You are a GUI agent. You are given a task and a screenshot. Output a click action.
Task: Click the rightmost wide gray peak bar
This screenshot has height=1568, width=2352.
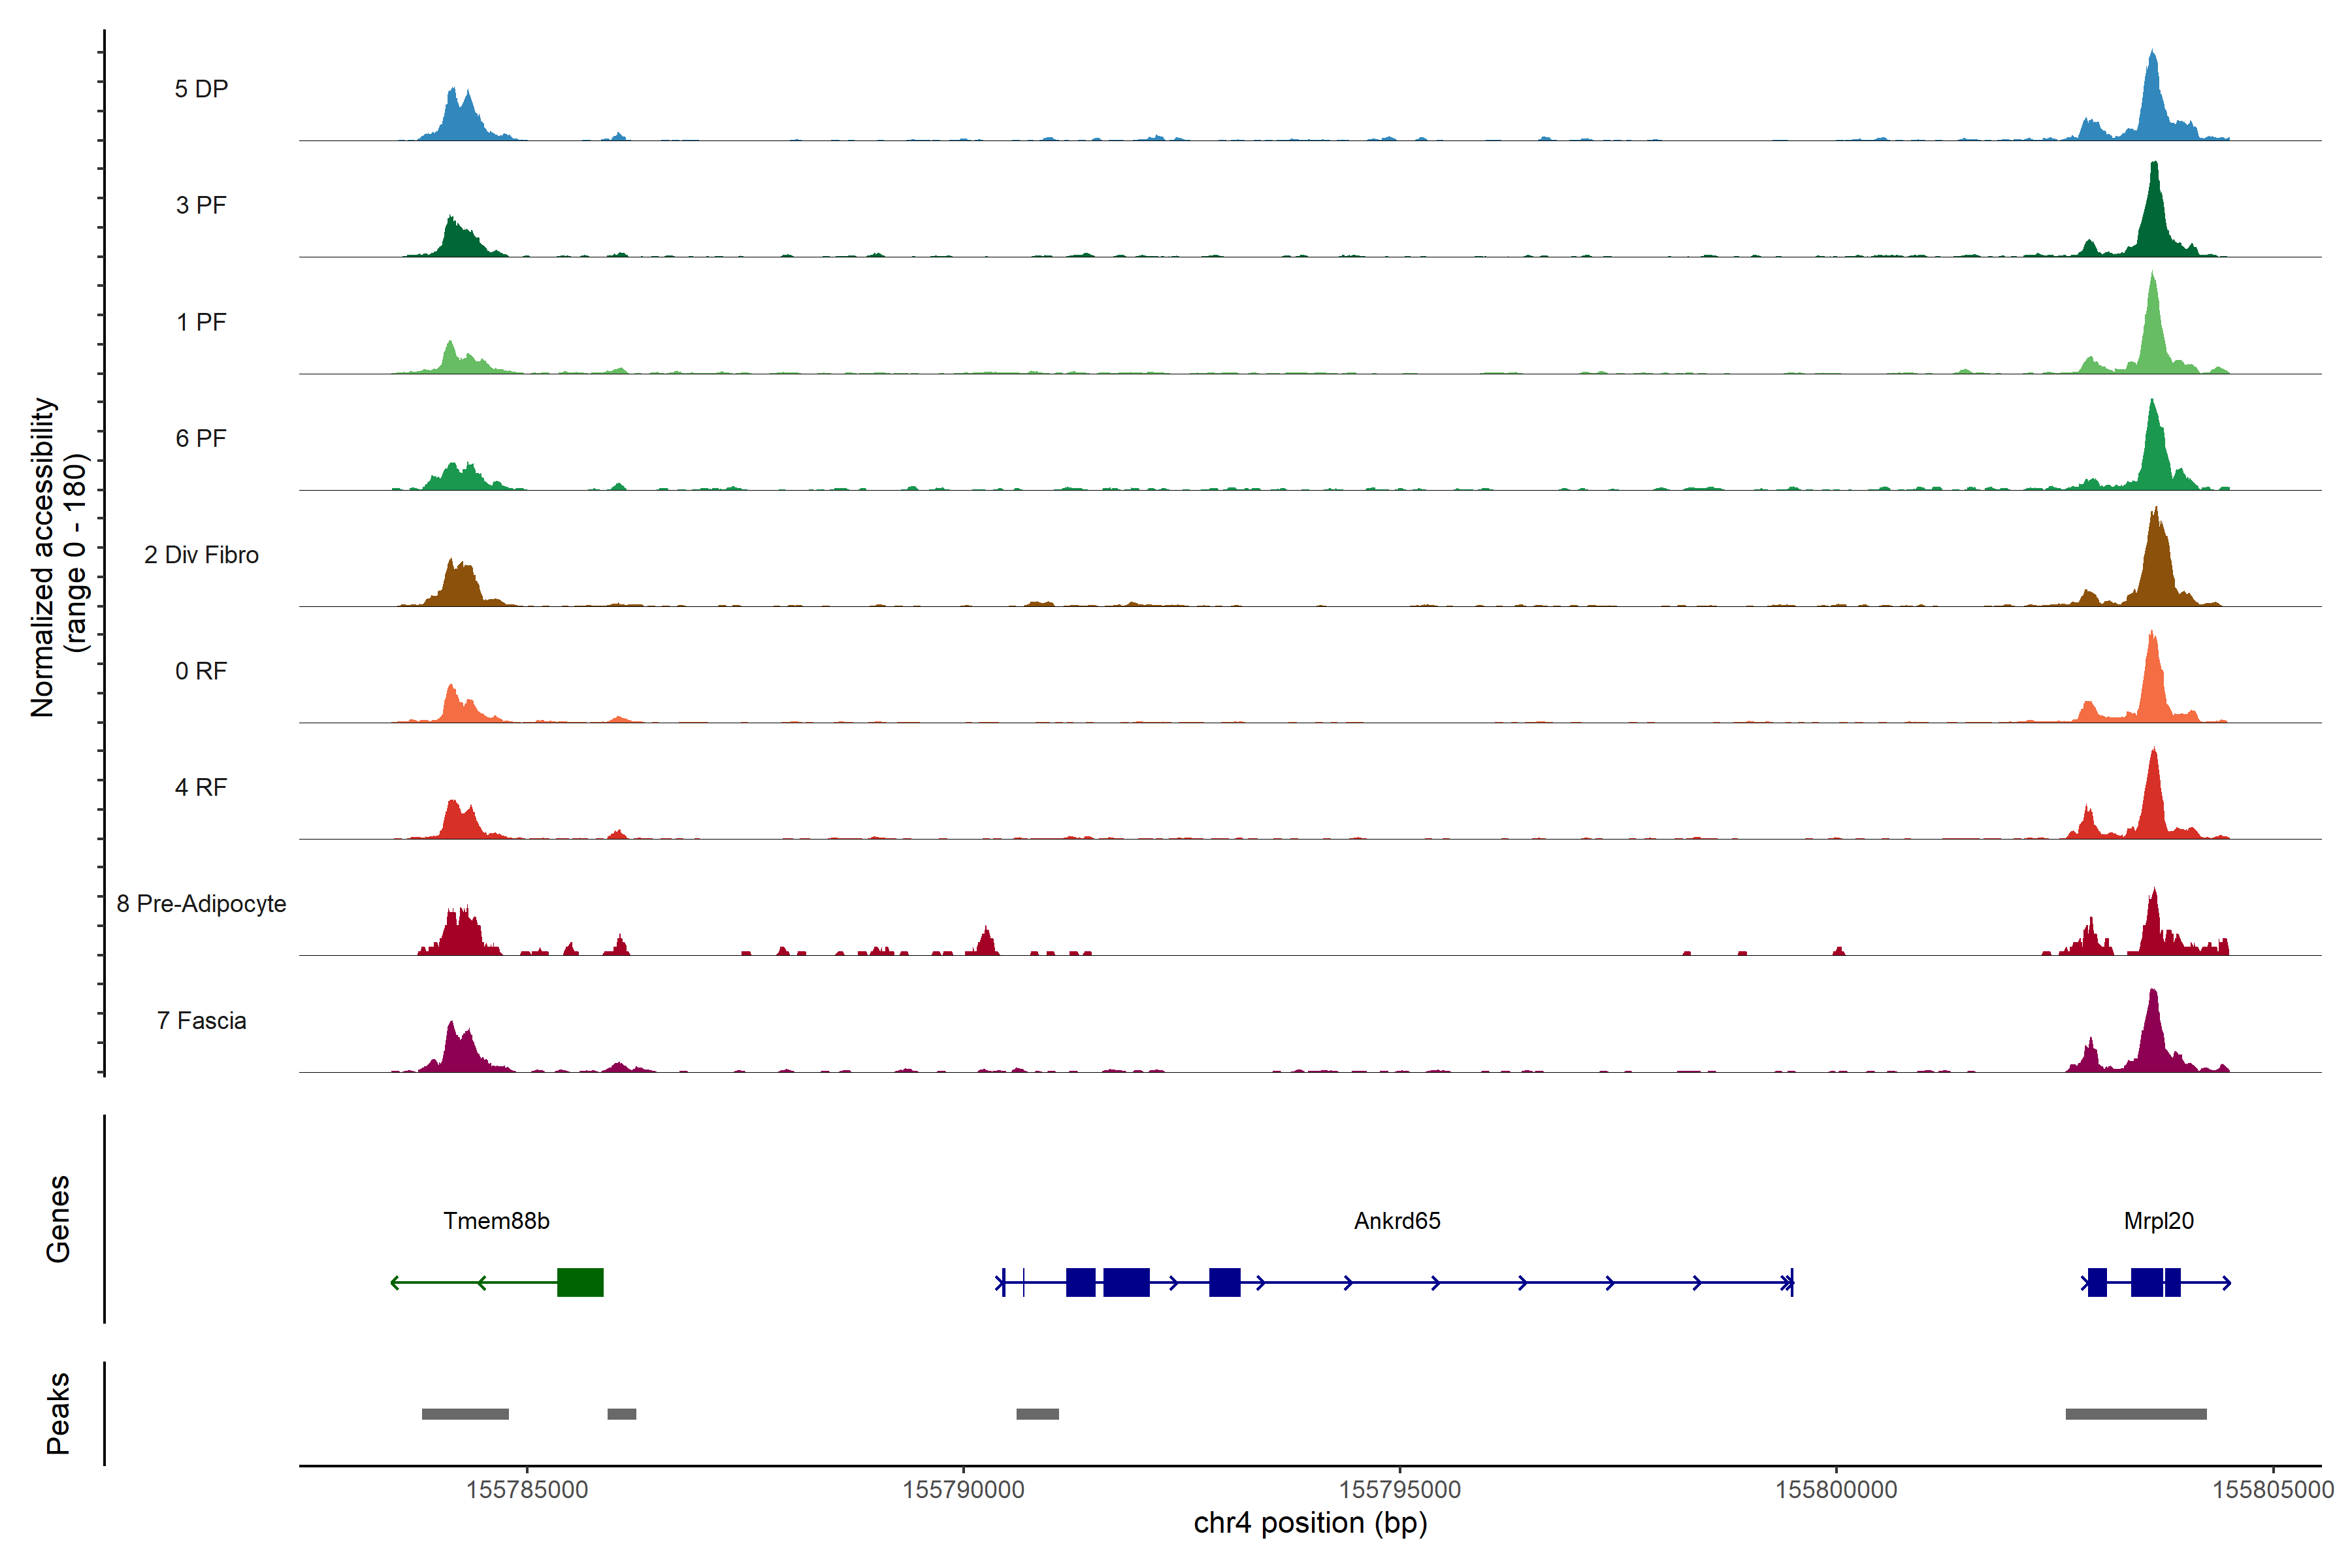click(2135, 1414)
